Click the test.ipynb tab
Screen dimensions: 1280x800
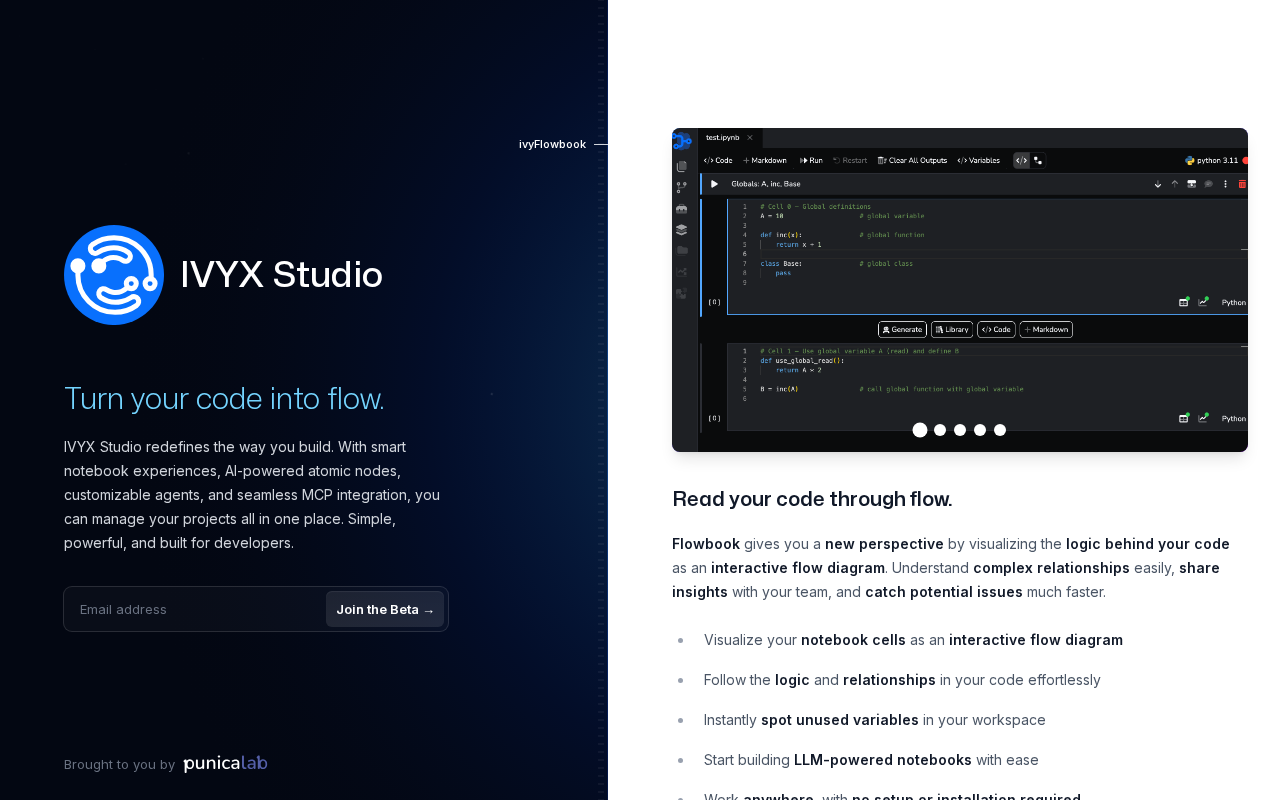click(729, 138)
